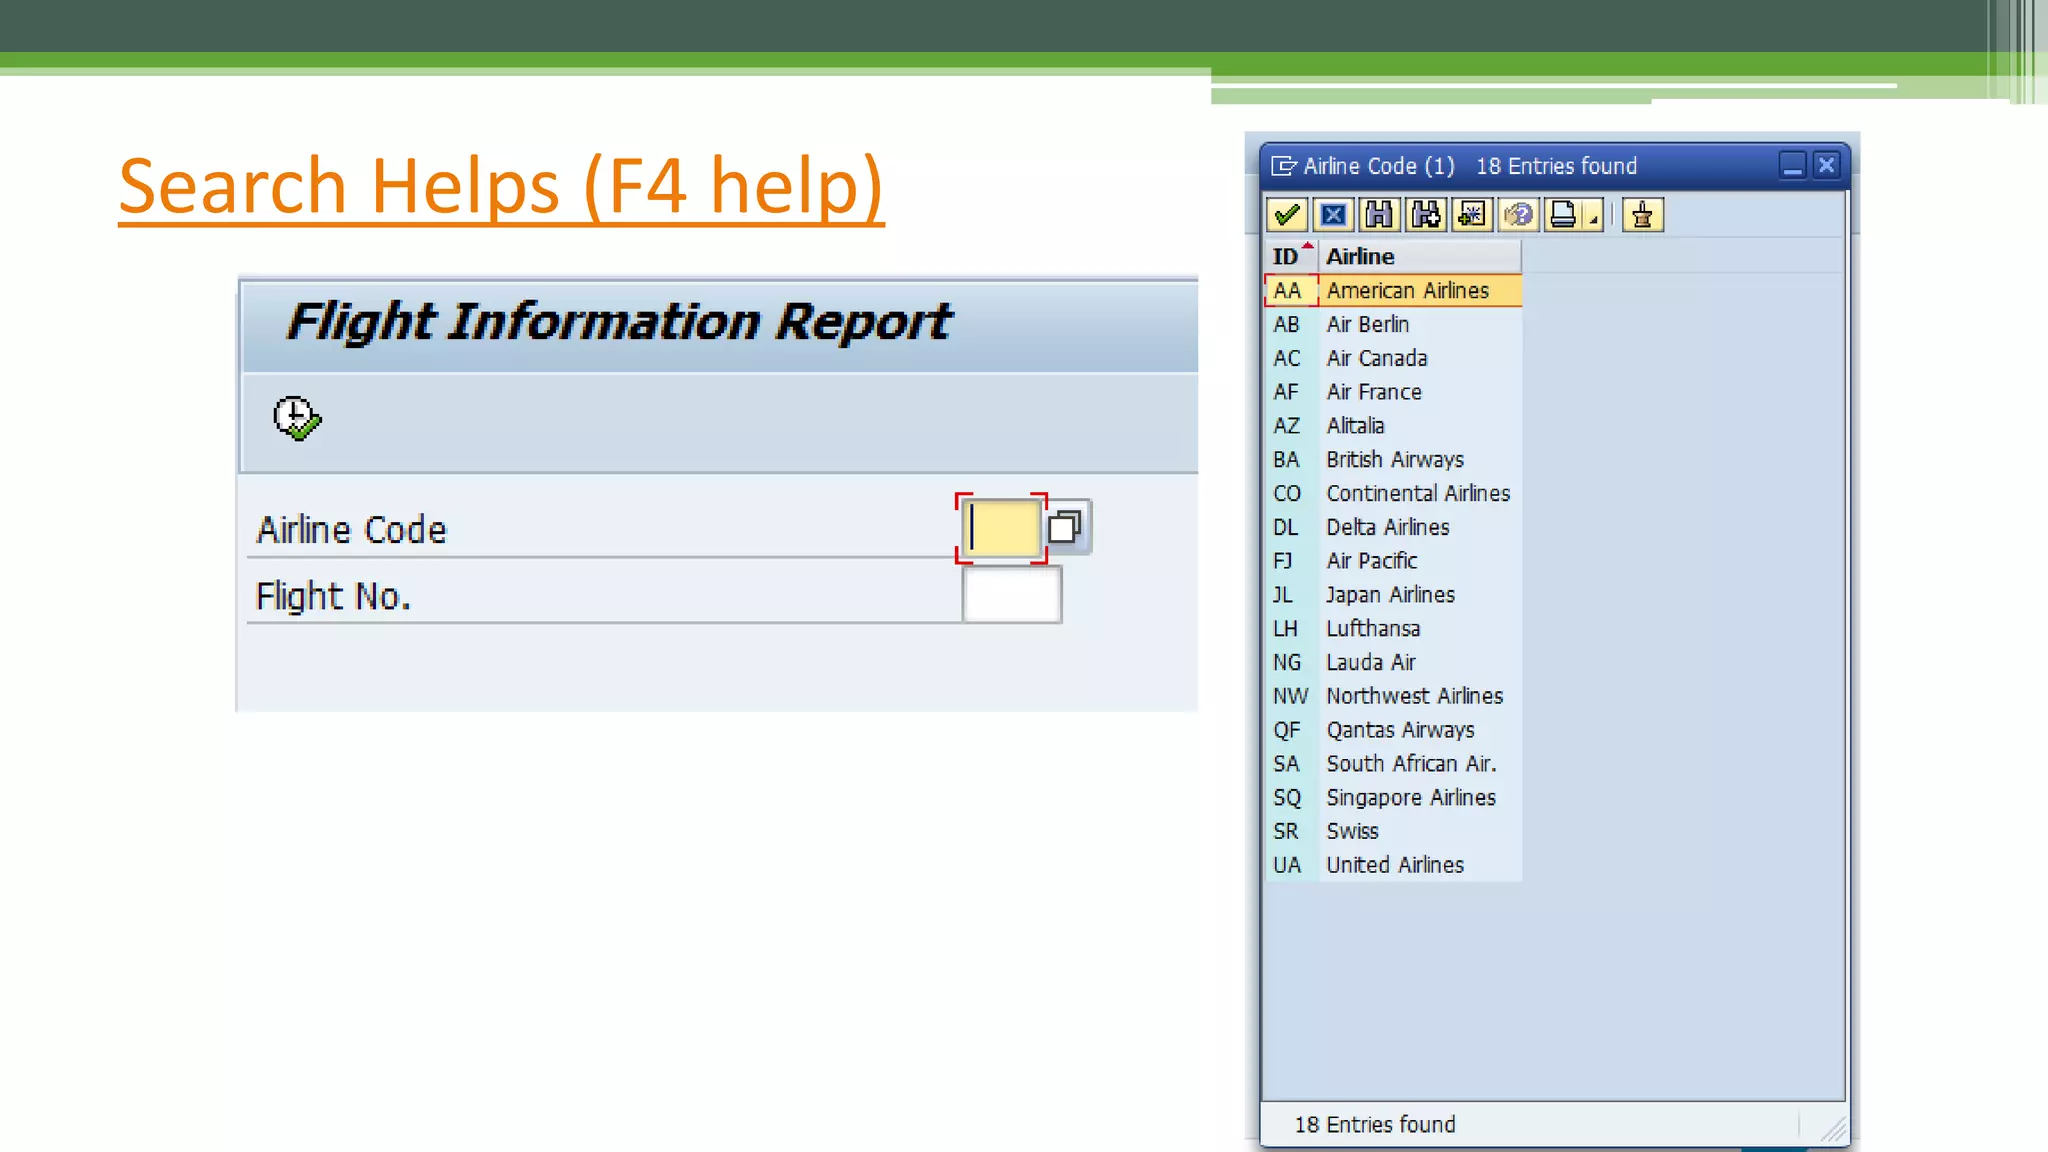This screenshot has width=2048, height=1152.
Task: Click the dialog resize grip corner
Action: point(1833,1130)
